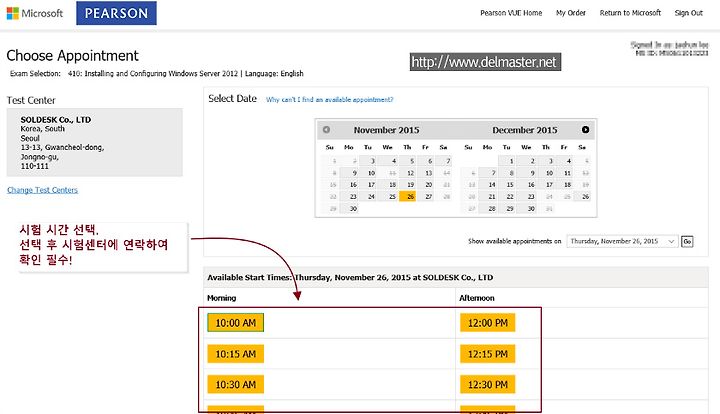Advance calendar to next month

pos(585,130)
